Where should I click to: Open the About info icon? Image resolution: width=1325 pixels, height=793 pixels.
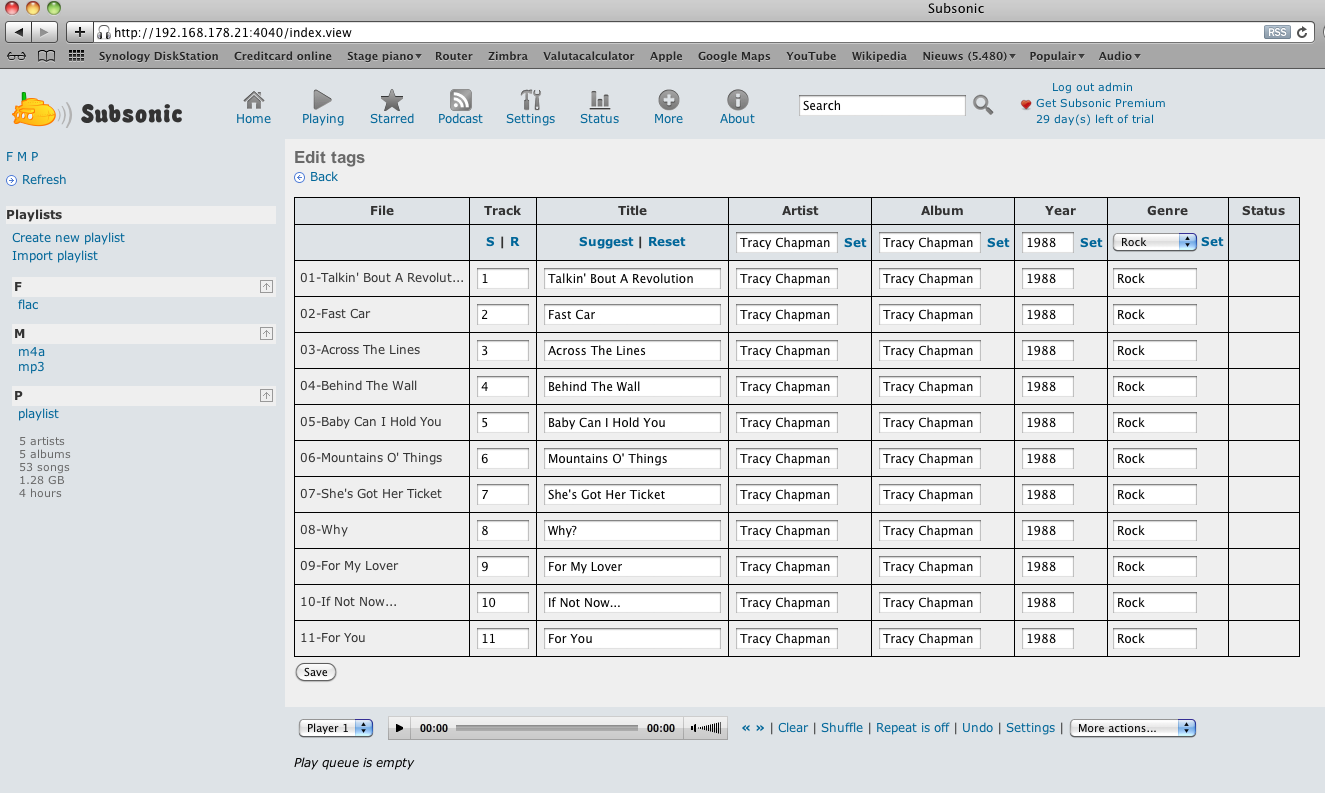(x=737, y=99)
